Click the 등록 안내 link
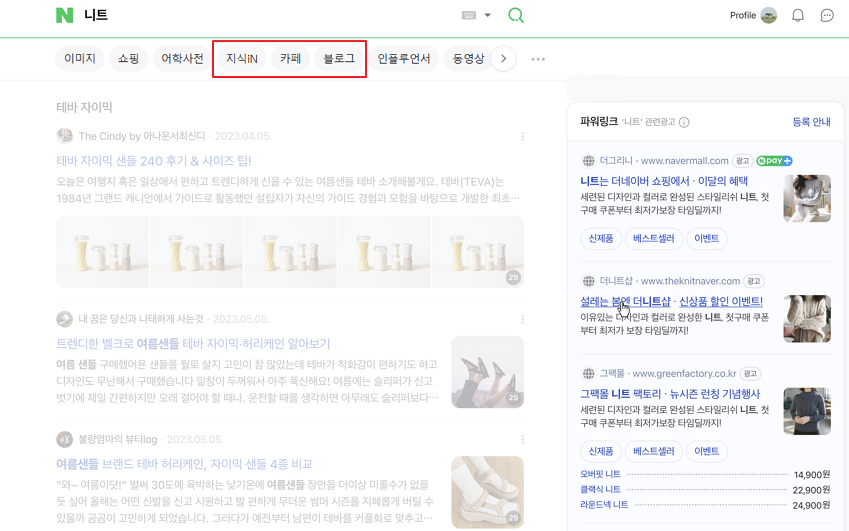849x531 pixels. (811, 122)
